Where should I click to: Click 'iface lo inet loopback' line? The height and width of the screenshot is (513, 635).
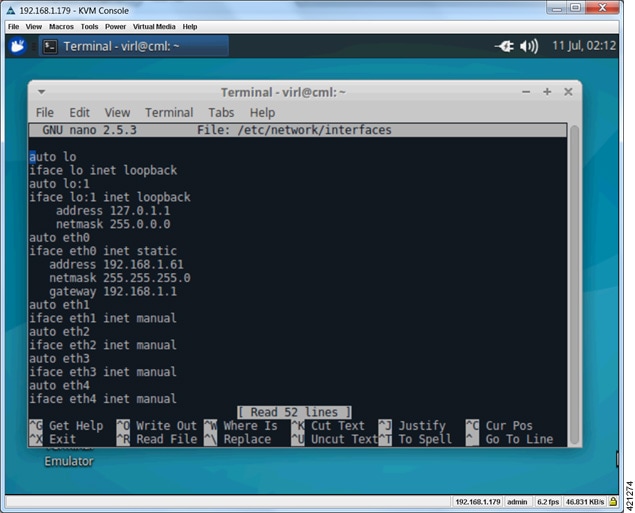coord(103,170)
